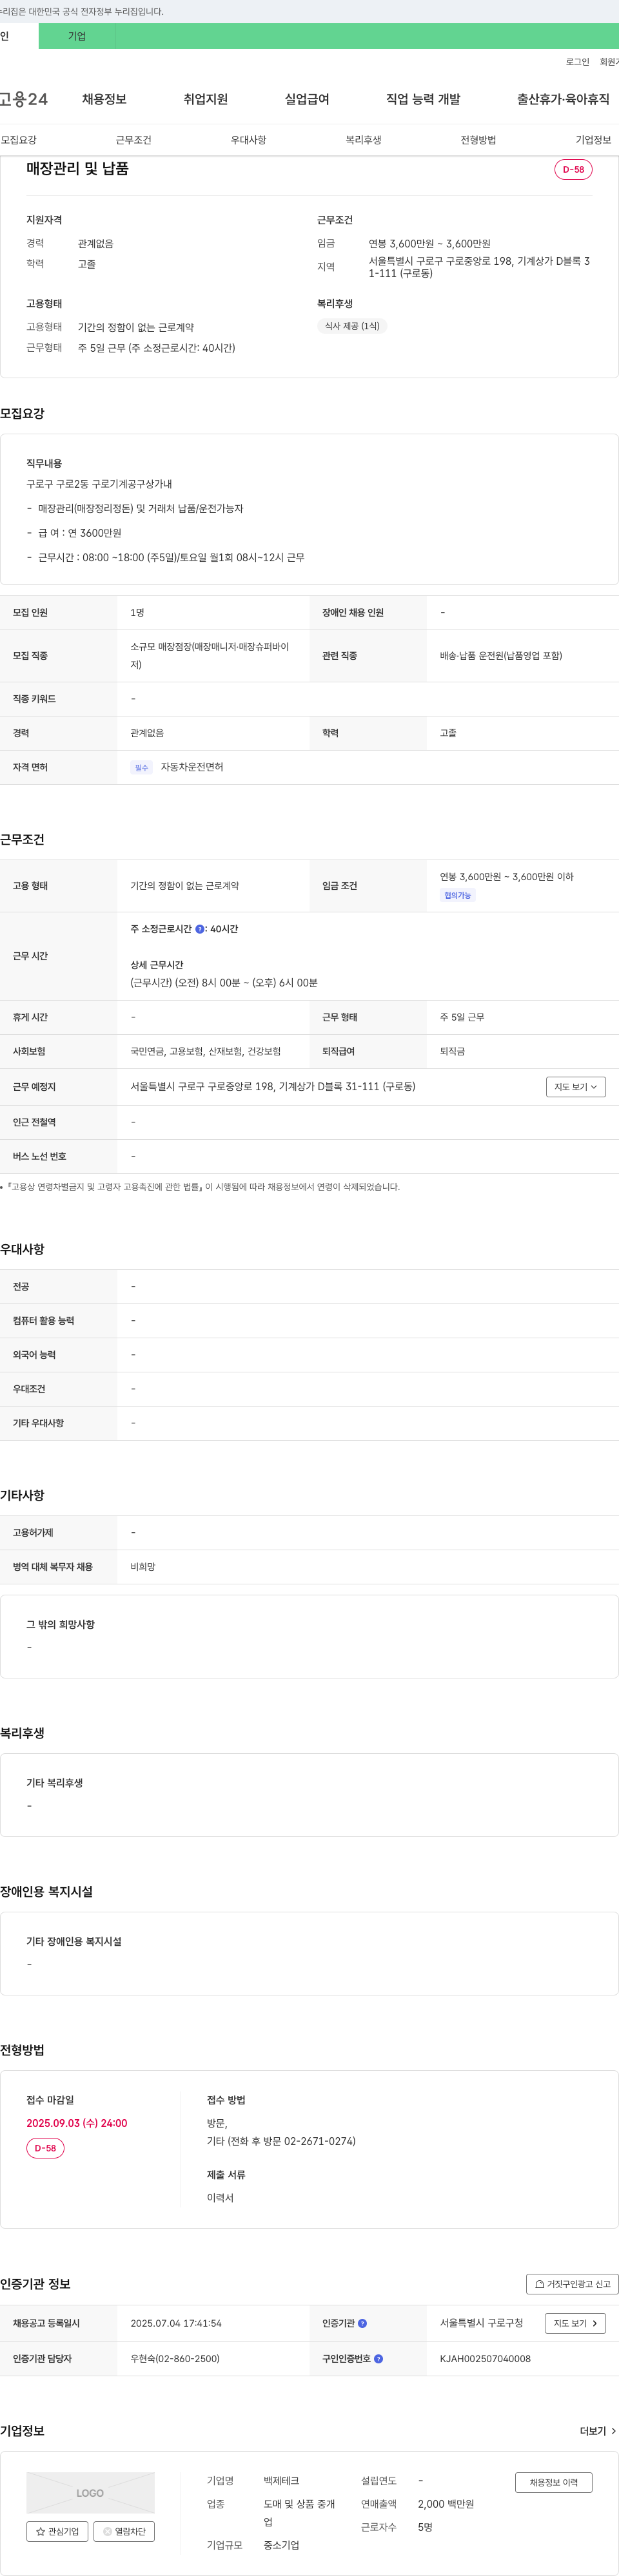Click the 소규모 매장점장 job type cell
619x2576 pixels.
pos(213,655)
